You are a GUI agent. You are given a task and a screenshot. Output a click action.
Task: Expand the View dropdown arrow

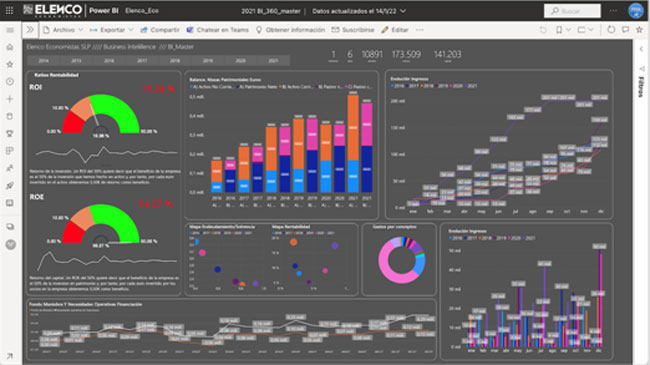tap(591, 30)
